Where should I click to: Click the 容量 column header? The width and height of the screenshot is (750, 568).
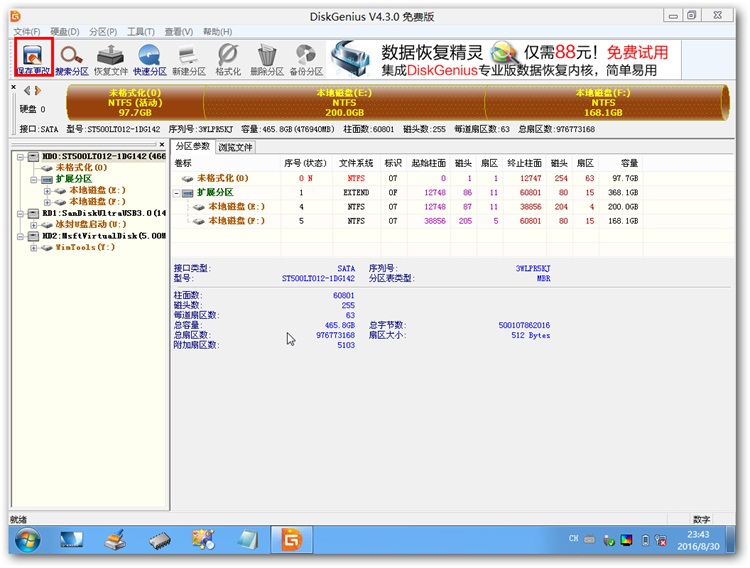620,163
